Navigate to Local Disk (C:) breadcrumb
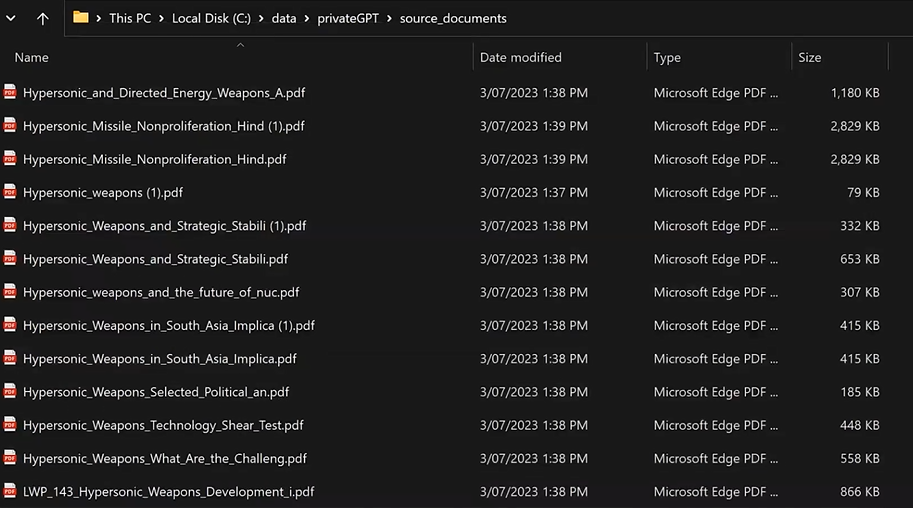This screenshot has width=913, height=508. 211,19
